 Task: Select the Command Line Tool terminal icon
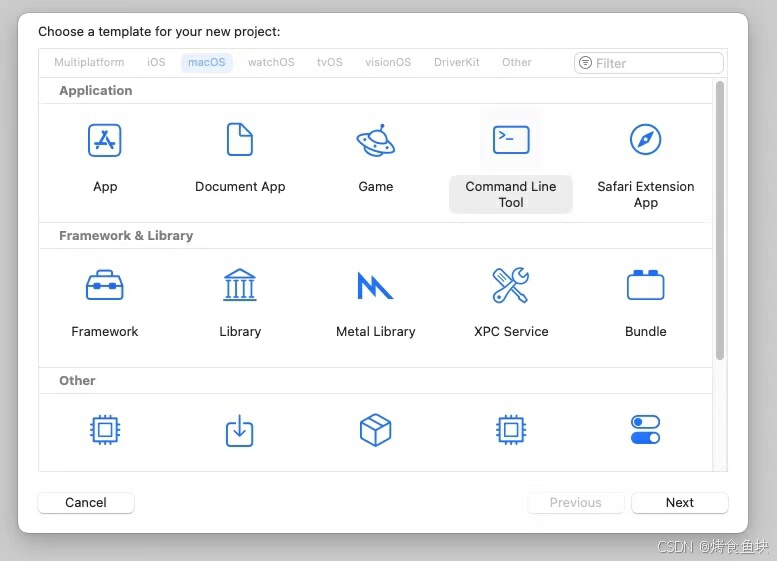coord(511,140)
